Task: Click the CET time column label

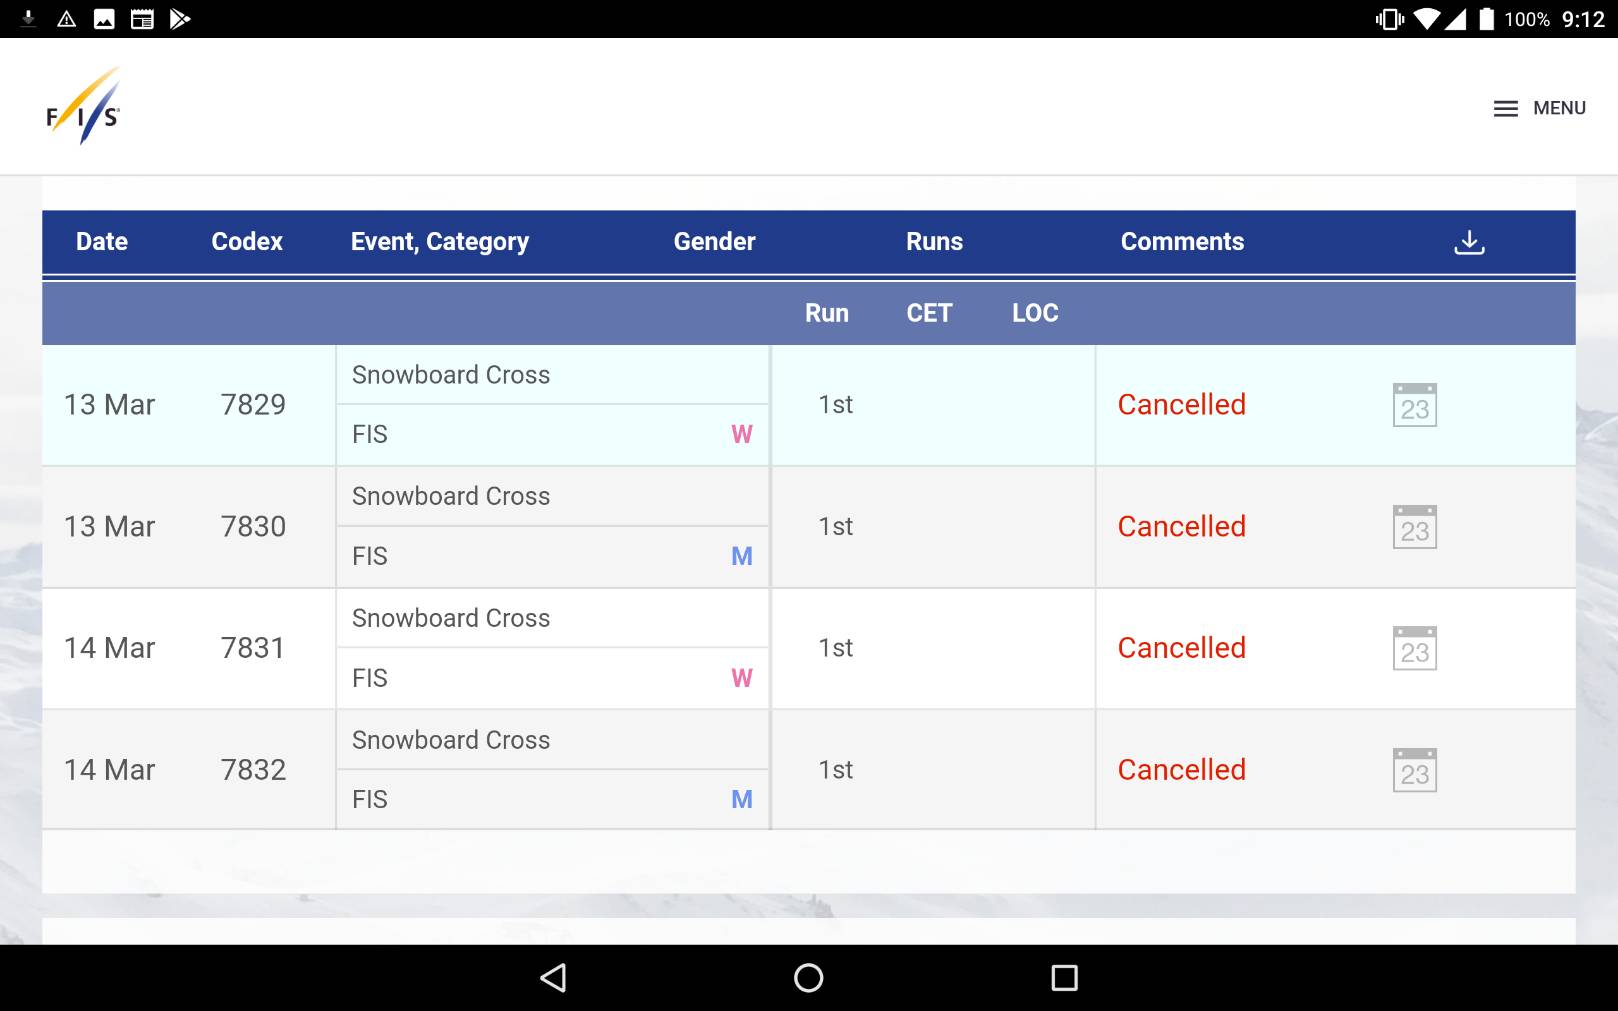Action: point(929,314)
